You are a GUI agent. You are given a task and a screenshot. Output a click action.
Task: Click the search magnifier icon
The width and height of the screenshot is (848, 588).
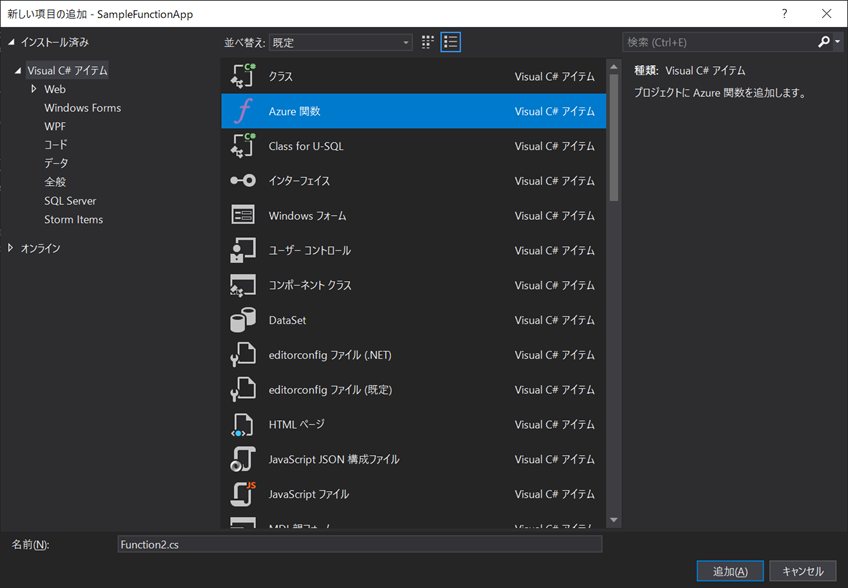(823, 42)
